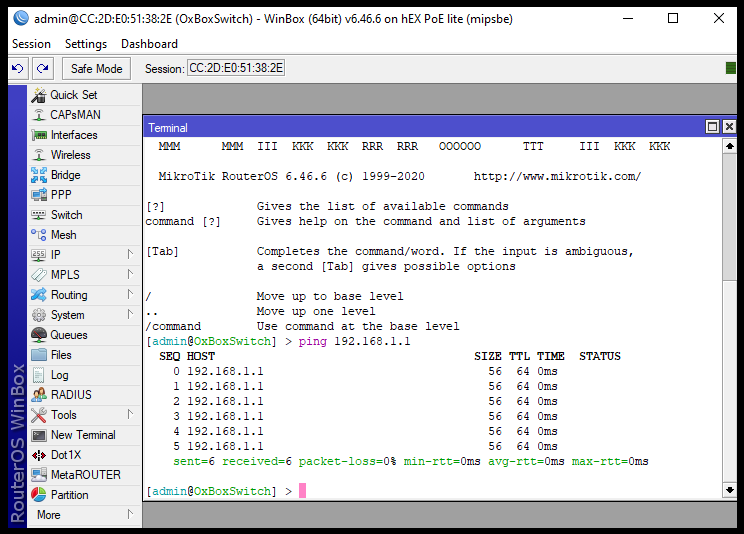744x534 pixels.
Task: Click the MPLS menu icon
Action: pos(38,275)
